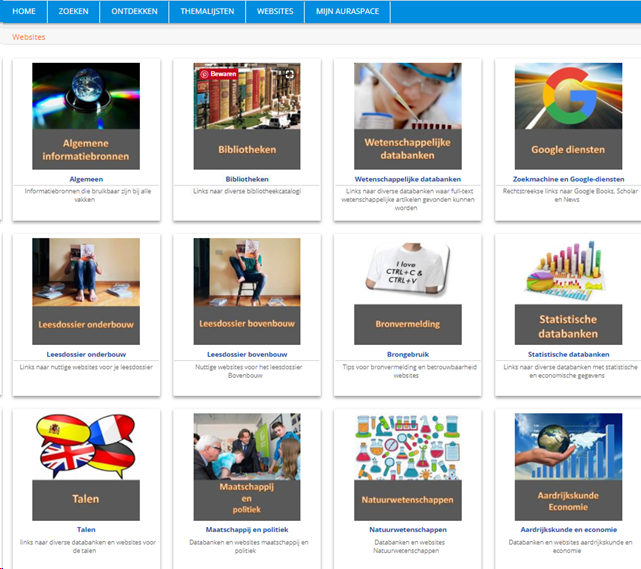Open the HOME menu tab
This screenshot has height=569, width=641.
pos(25,12)
